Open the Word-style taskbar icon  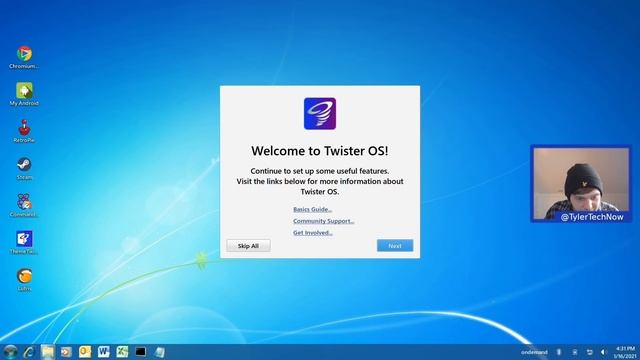pyautogui.click(x=104, y=352)
